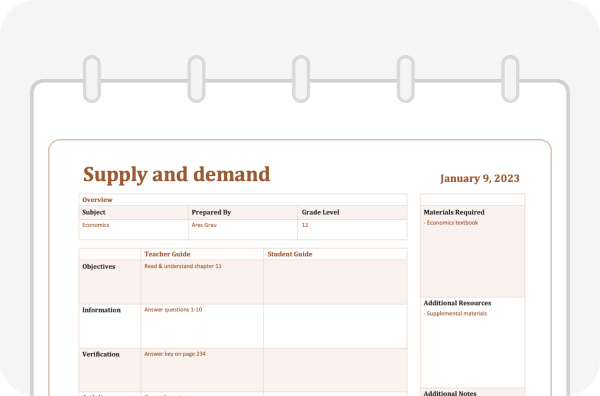600x396 pixels.
Task: Click the grade level value '12'
Action: click(x=305, y=225)
